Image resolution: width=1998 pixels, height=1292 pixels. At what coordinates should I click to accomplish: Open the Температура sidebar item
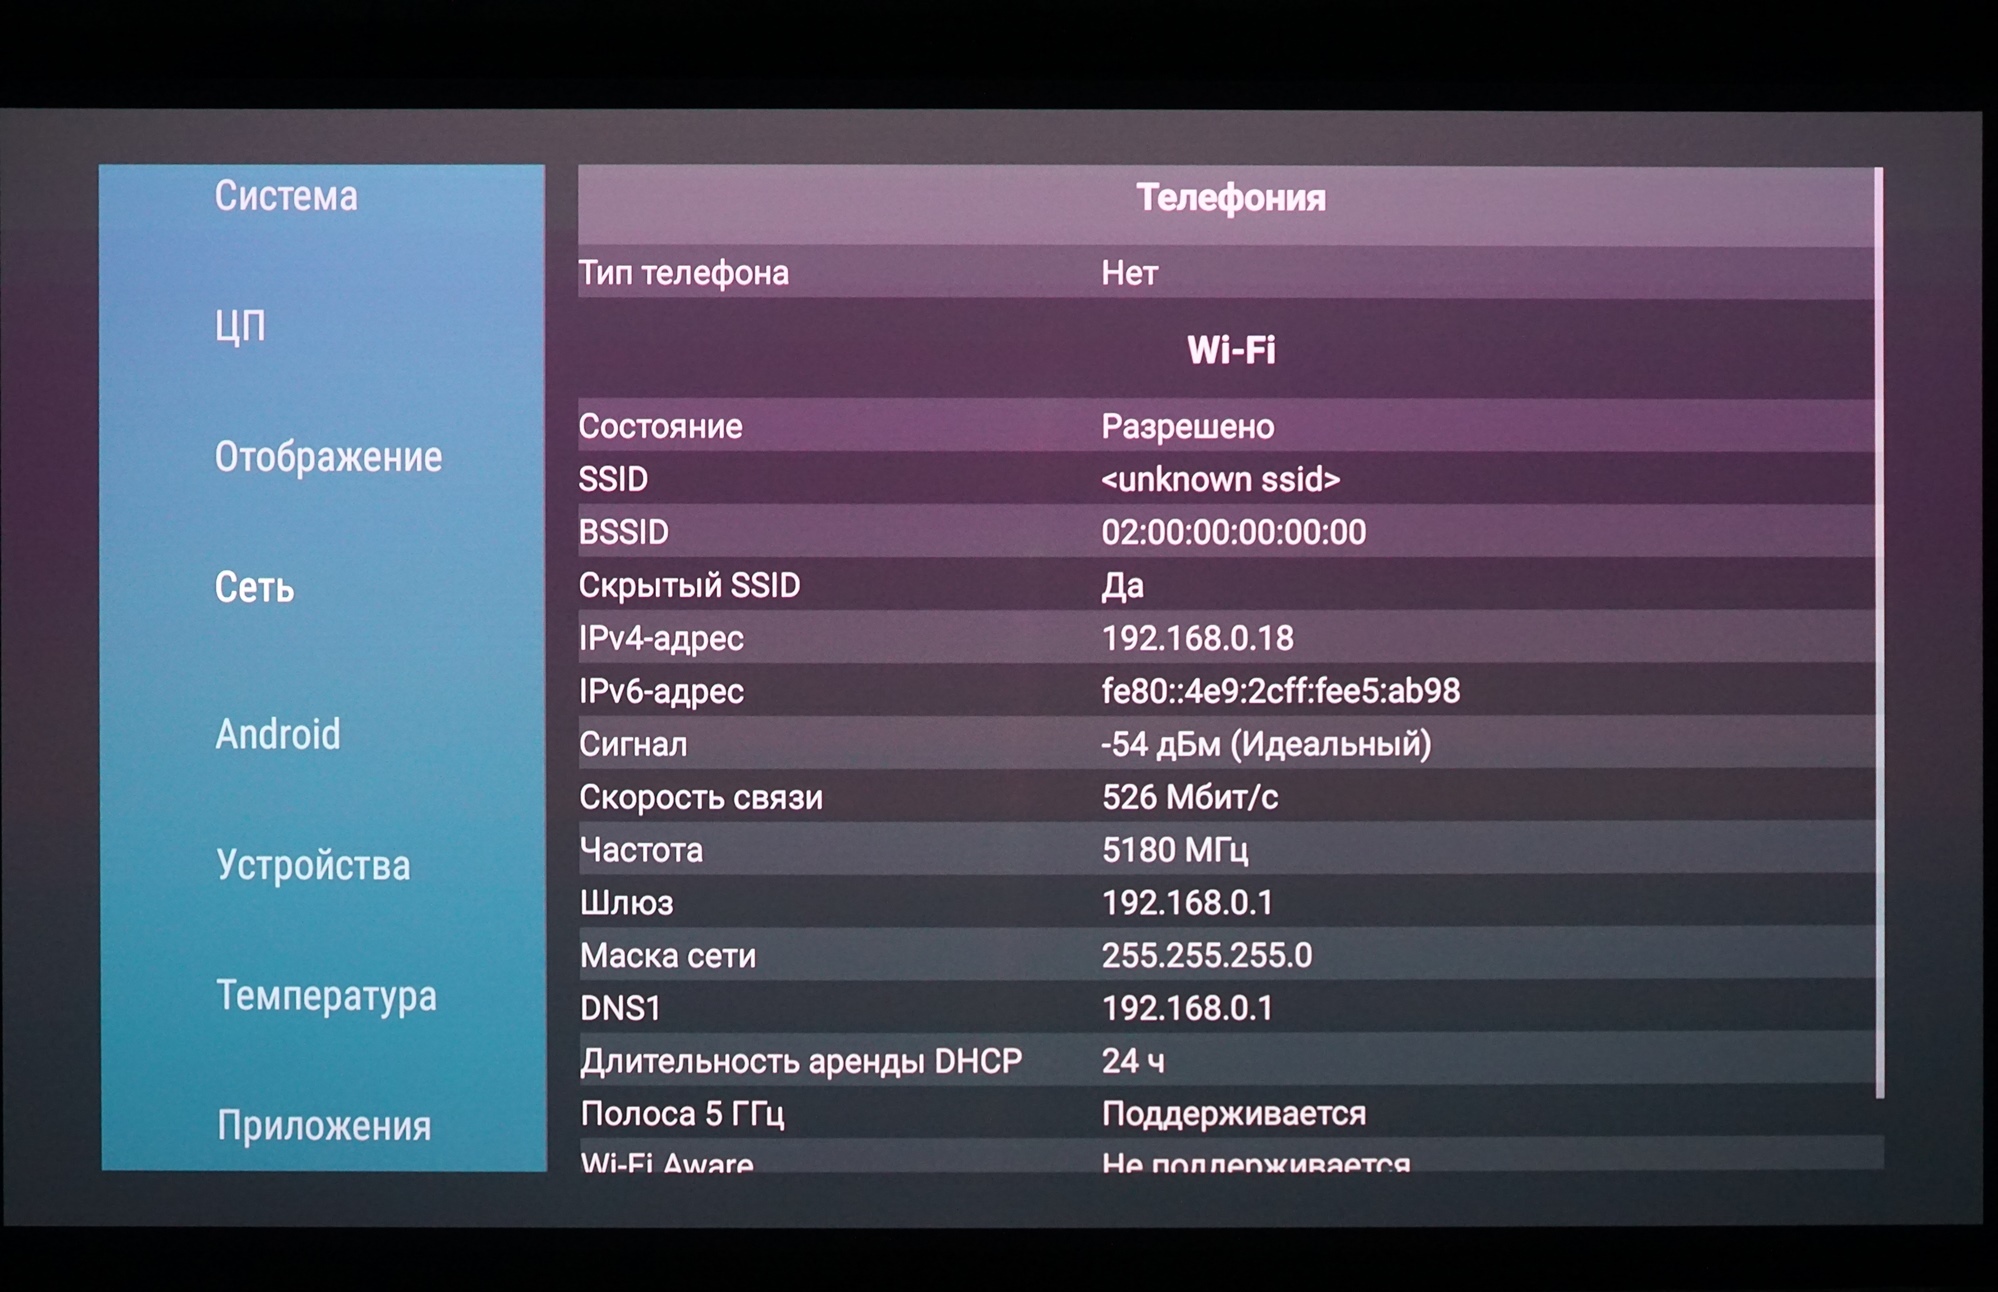(327, 996)
